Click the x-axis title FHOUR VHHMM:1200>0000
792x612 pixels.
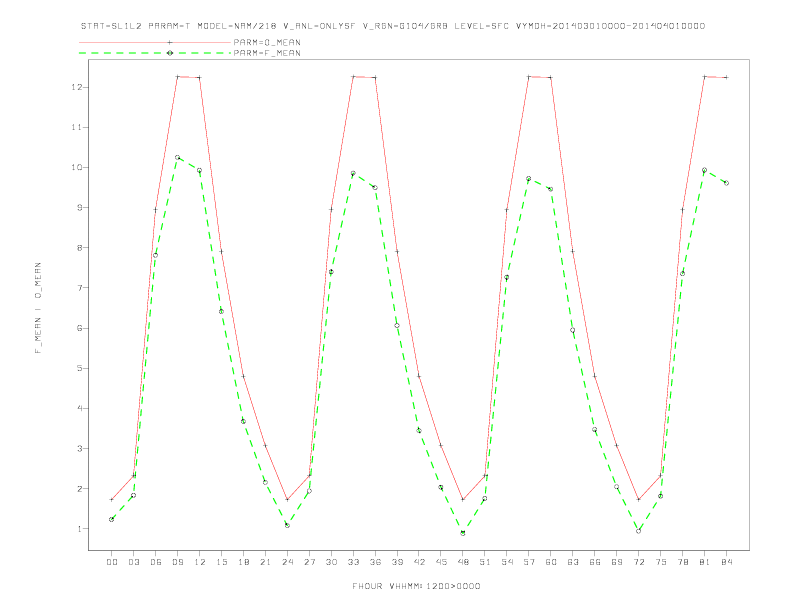416,586
